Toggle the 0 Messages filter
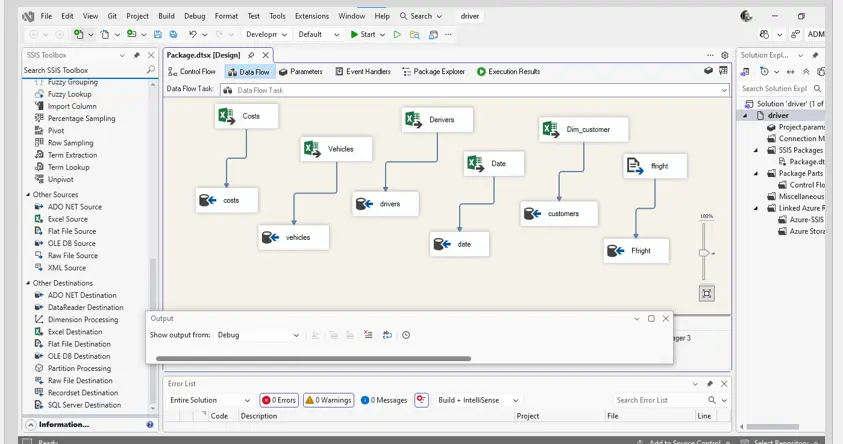 (384, 400)
